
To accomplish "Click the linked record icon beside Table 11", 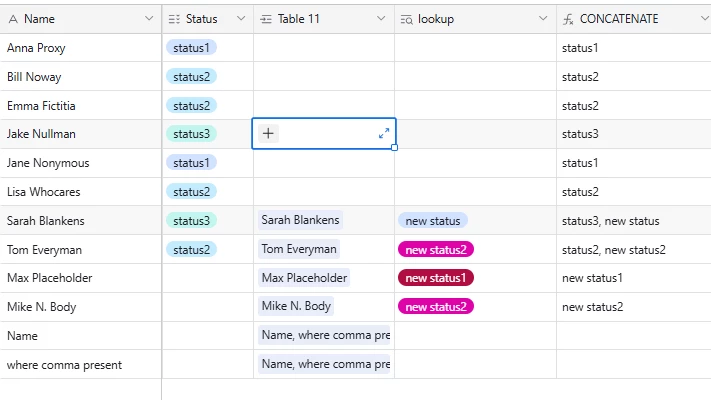I will click(x=266, y=19).
